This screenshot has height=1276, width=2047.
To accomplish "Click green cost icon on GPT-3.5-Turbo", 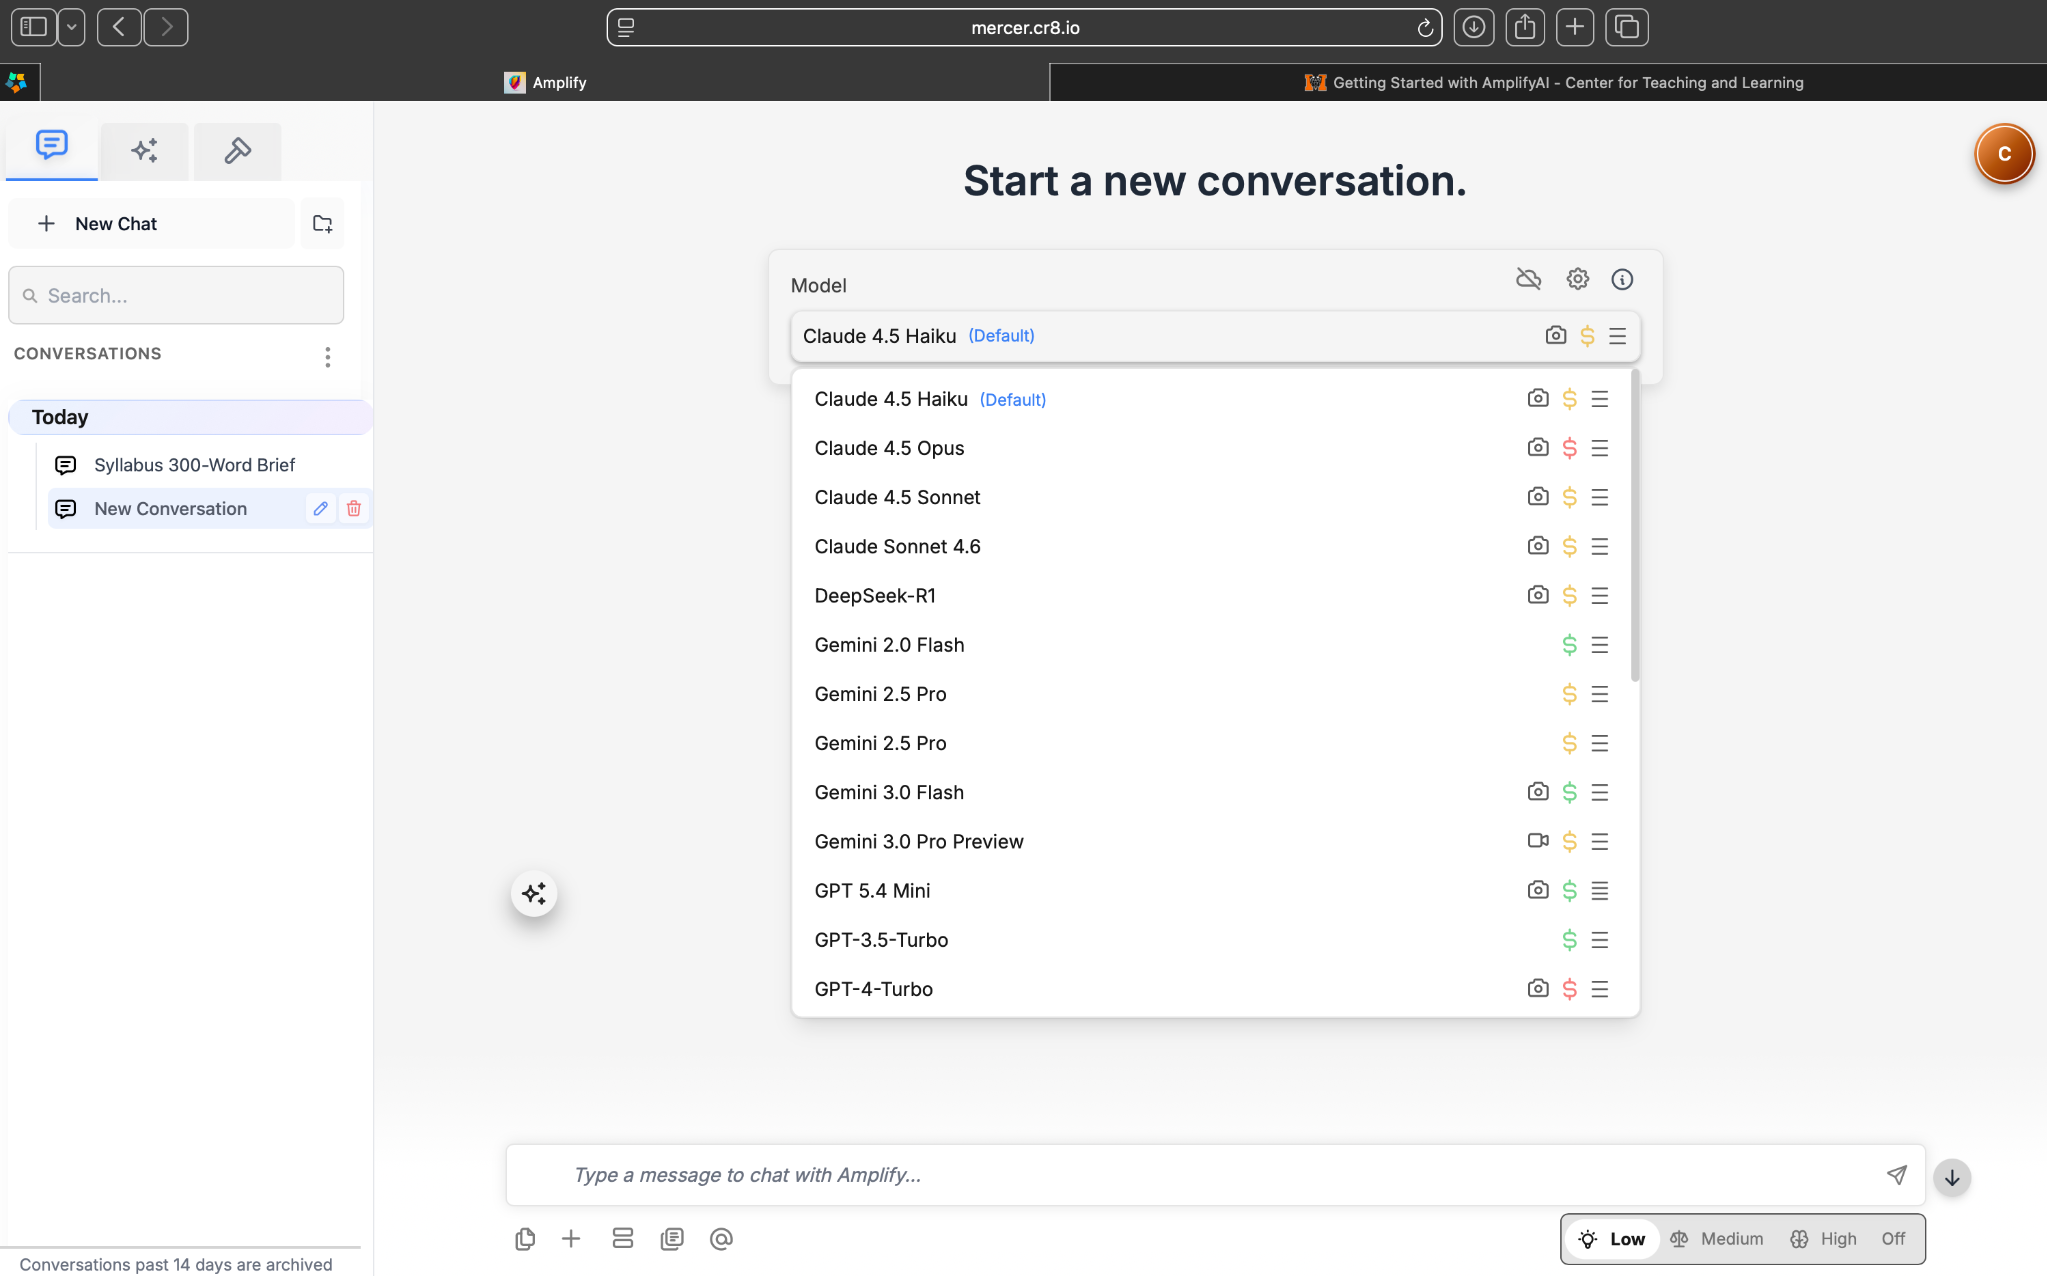I will pos(1570,940).
